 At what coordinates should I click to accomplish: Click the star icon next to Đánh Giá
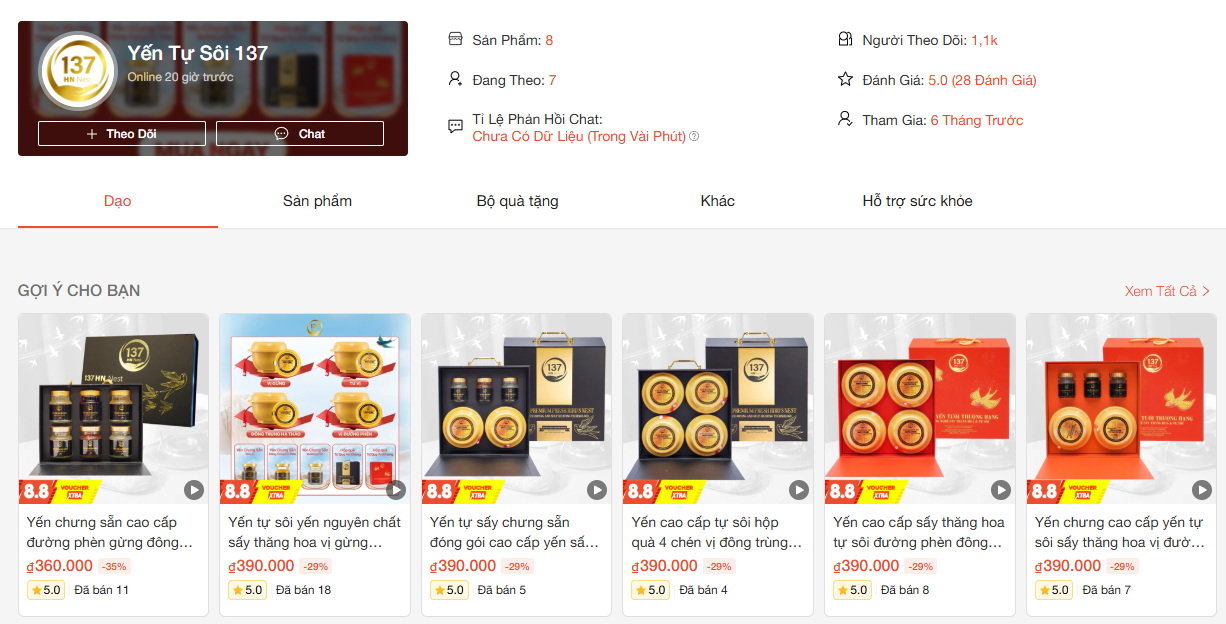[x=845, y=80]
